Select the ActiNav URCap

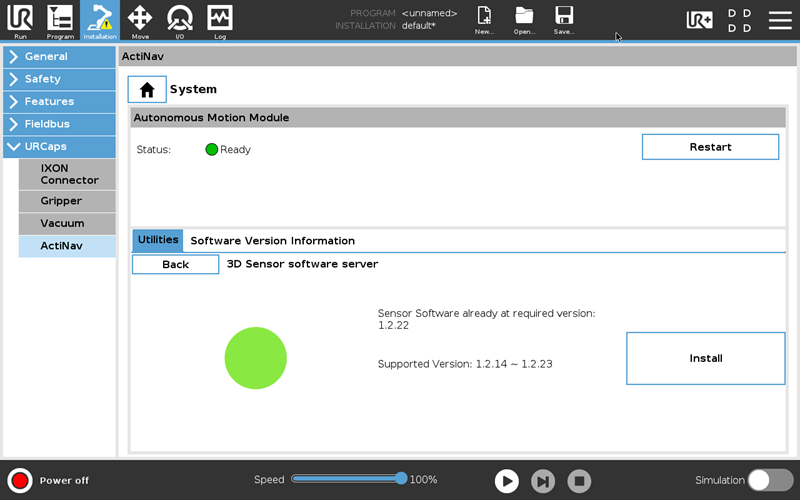pos(67,246)
